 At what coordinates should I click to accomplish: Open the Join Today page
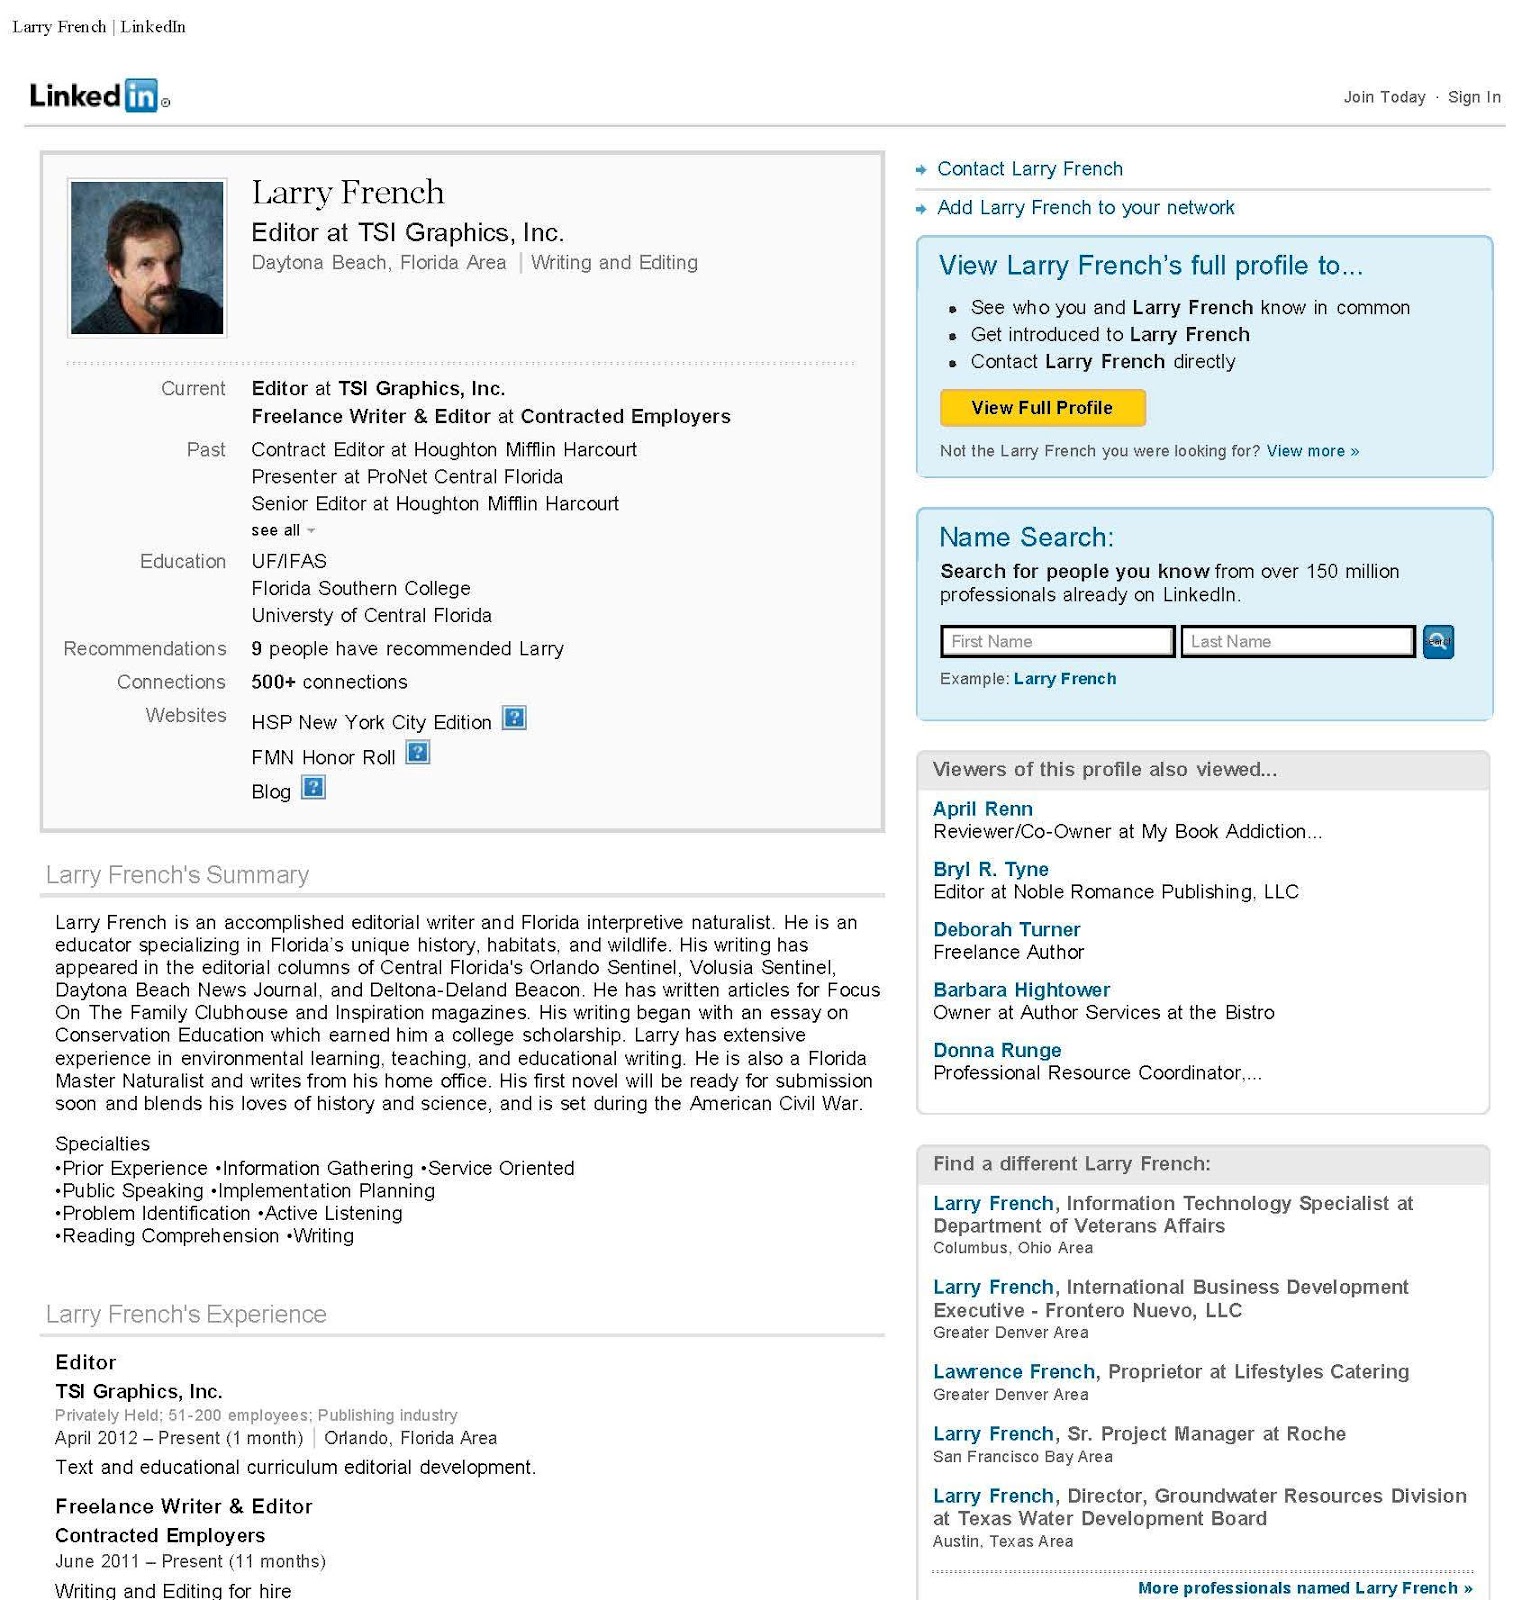[1384, 96]
